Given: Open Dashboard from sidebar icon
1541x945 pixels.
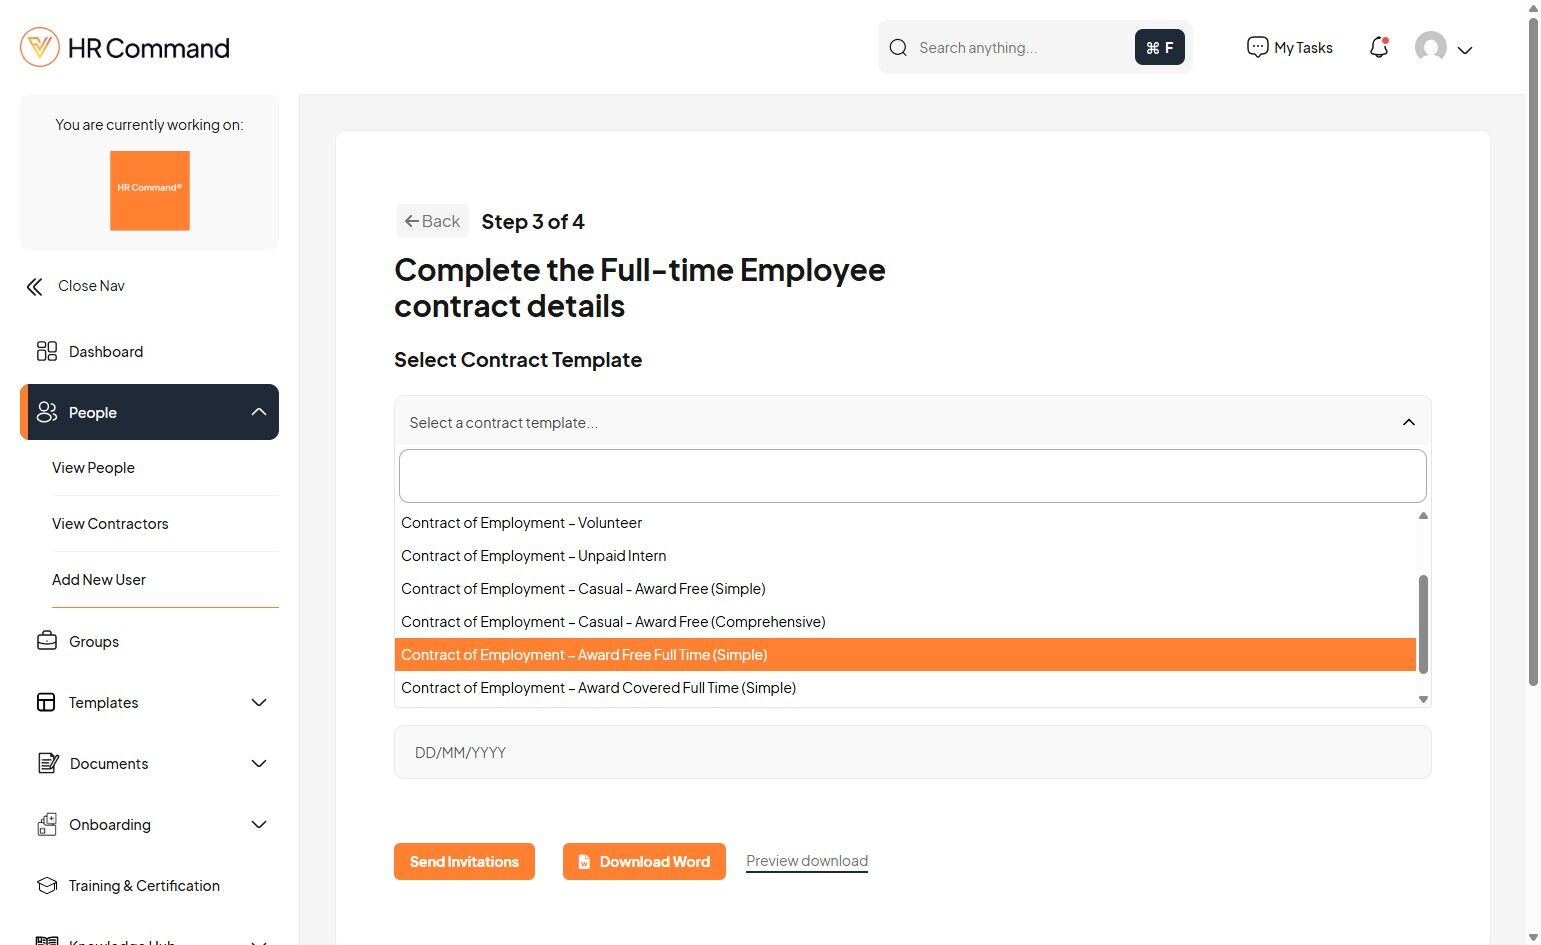Looking at the screenshot, I should click(46, 351).
